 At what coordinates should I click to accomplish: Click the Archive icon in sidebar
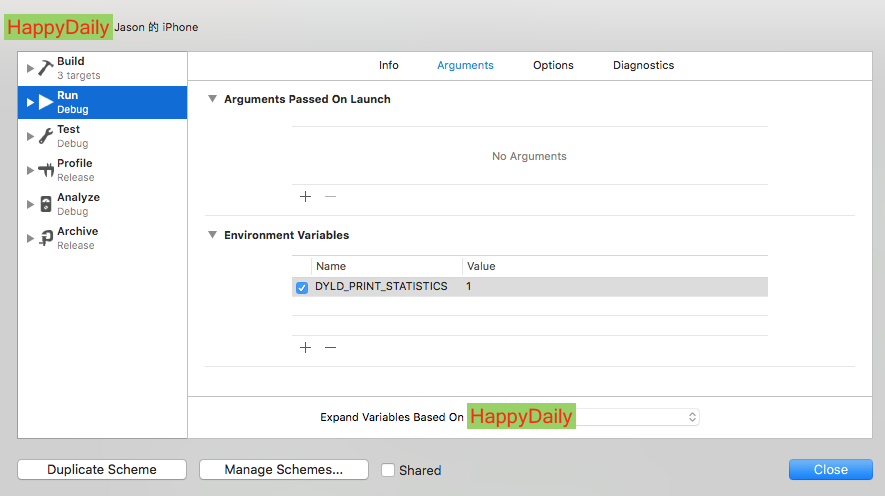pos(46,238)
